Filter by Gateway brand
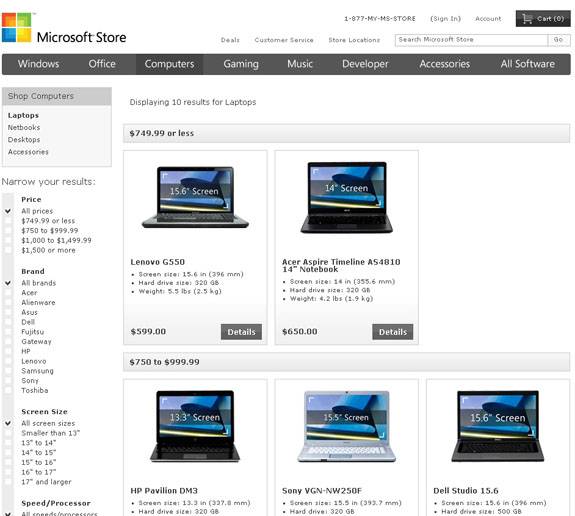The image size is (575, 516). 8,341
